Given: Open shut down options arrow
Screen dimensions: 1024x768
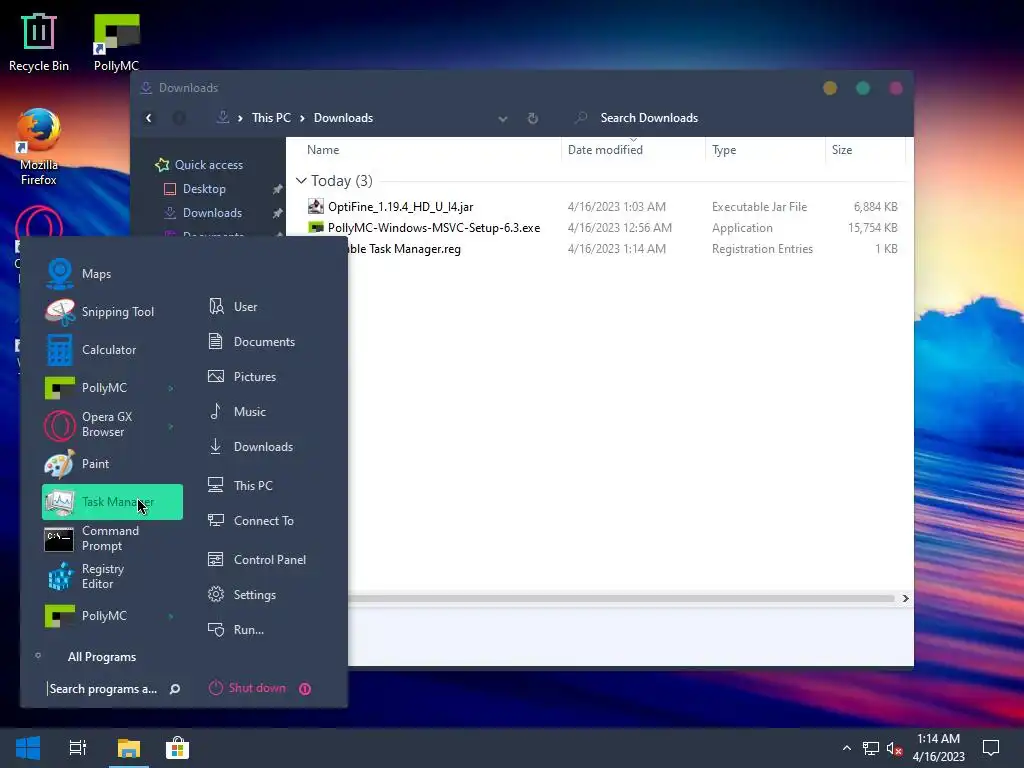Looking at the screenshot, I should click(305, 689).
